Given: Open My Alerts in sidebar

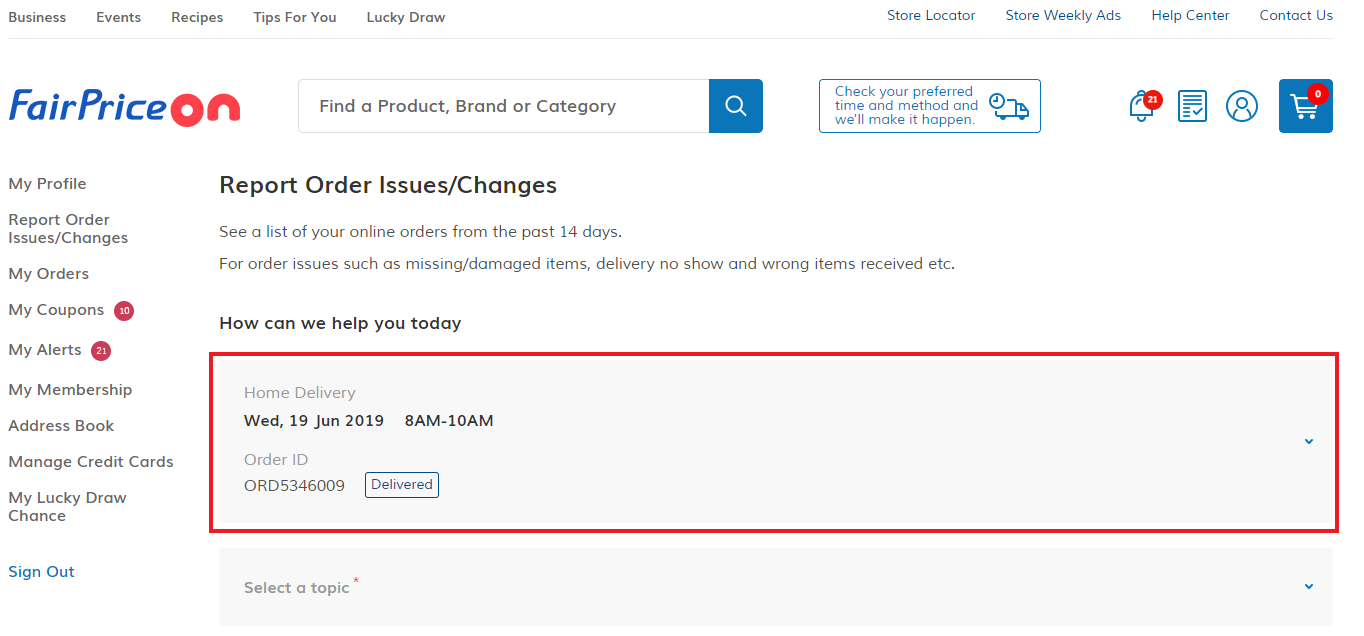Looking at the screenshot, I should tap(45, 350).
